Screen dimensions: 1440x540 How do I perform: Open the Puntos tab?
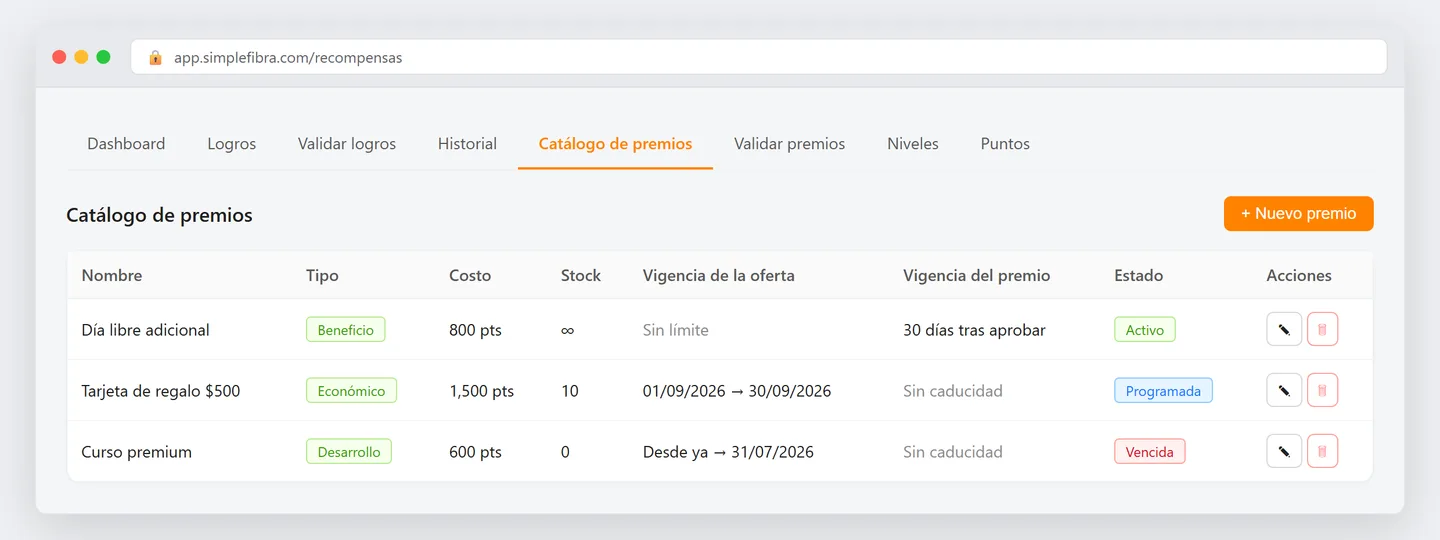coord(1005,144)
